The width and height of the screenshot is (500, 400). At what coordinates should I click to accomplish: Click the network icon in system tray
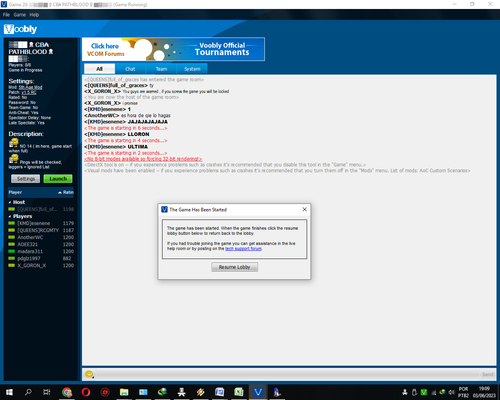point(434,392)
